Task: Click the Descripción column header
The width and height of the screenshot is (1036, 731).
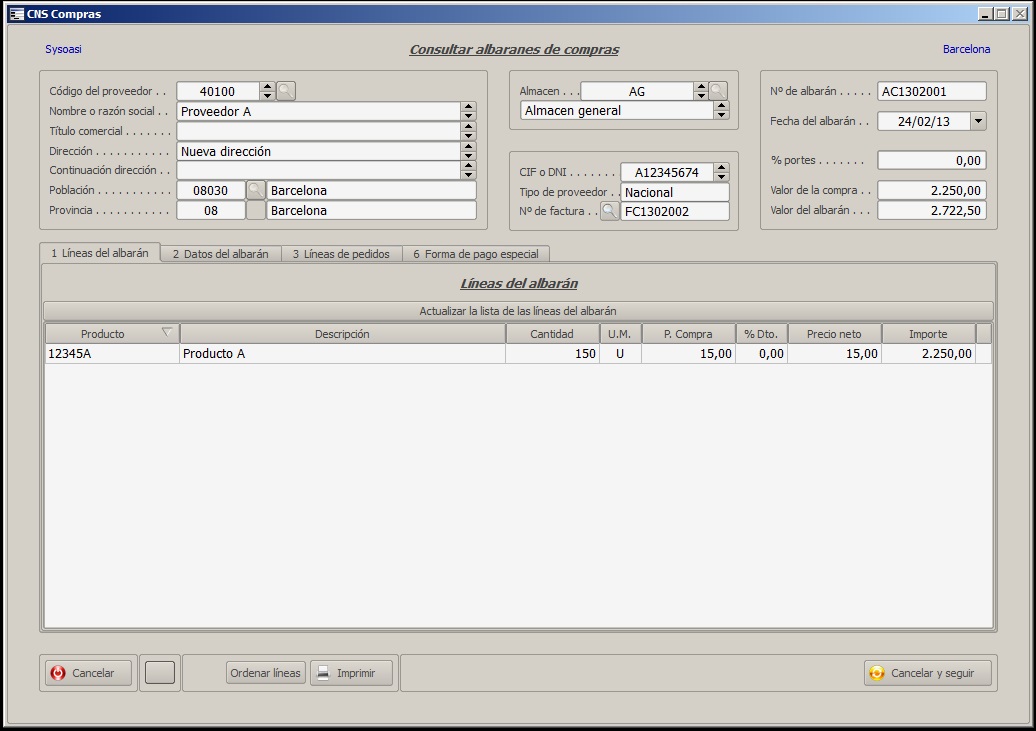Action: pos(342,334)
